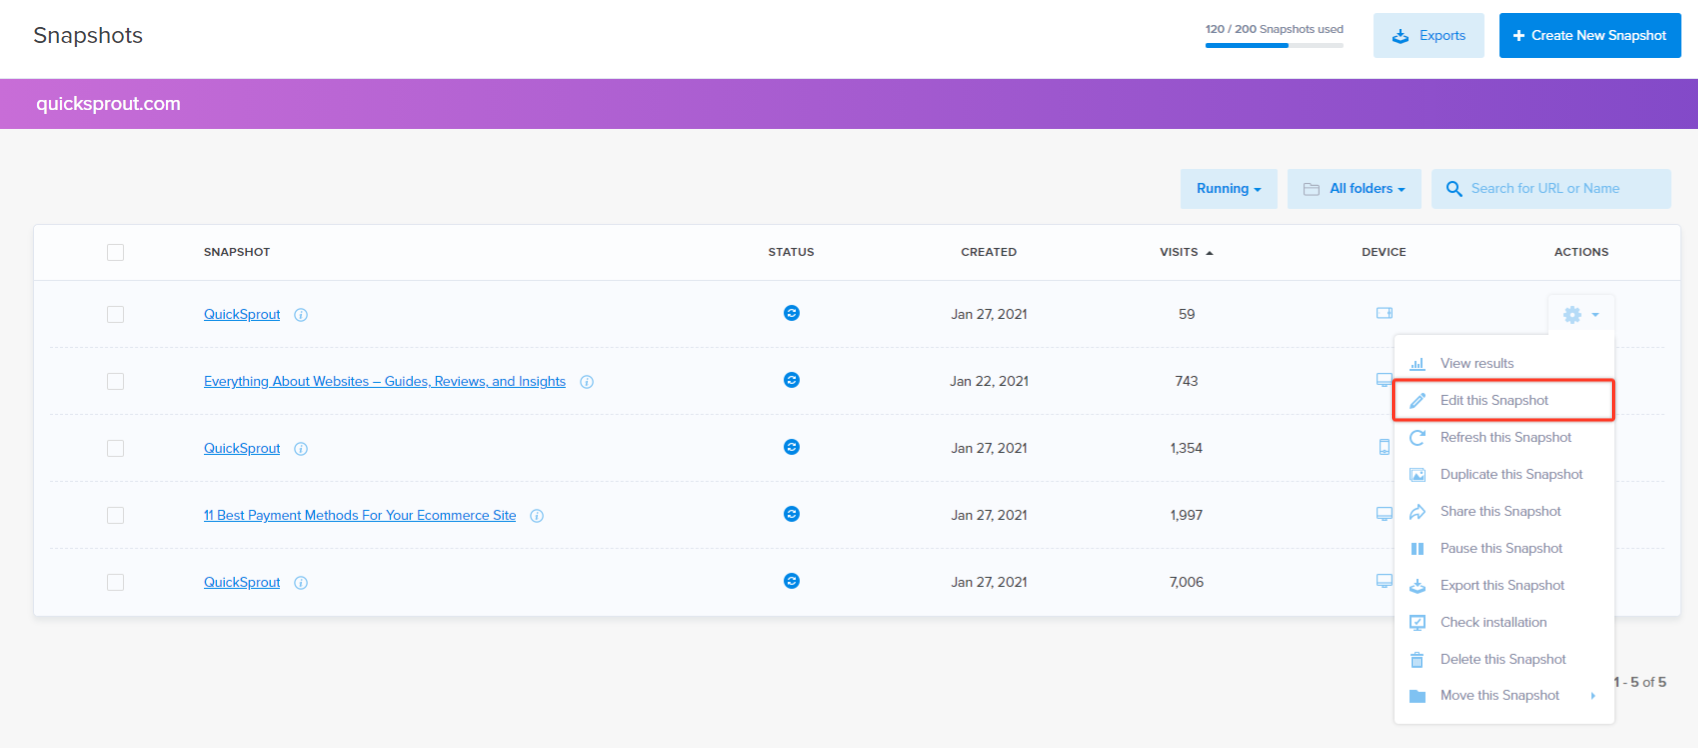Choose Export this Snapshot from the menu
This screenshot has height=748, width=1698.
[1504, 586]
